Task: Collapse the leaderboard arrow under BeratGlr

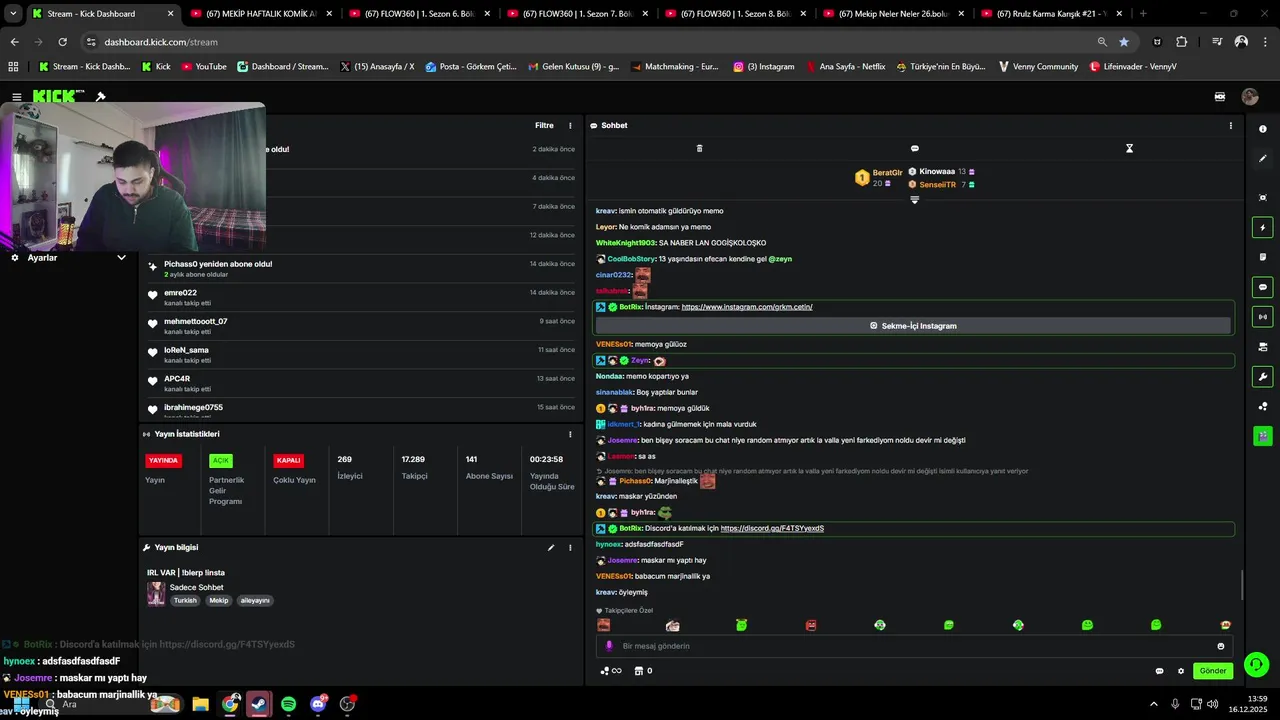Action: (x=914, y=199)
